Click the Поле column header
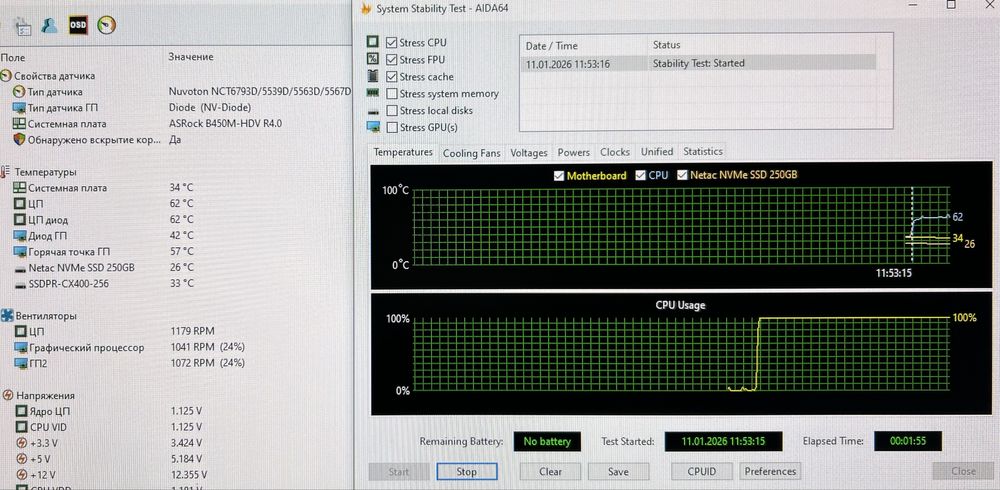The width and height of the screenshot is (1000, 490). [14, 57]
